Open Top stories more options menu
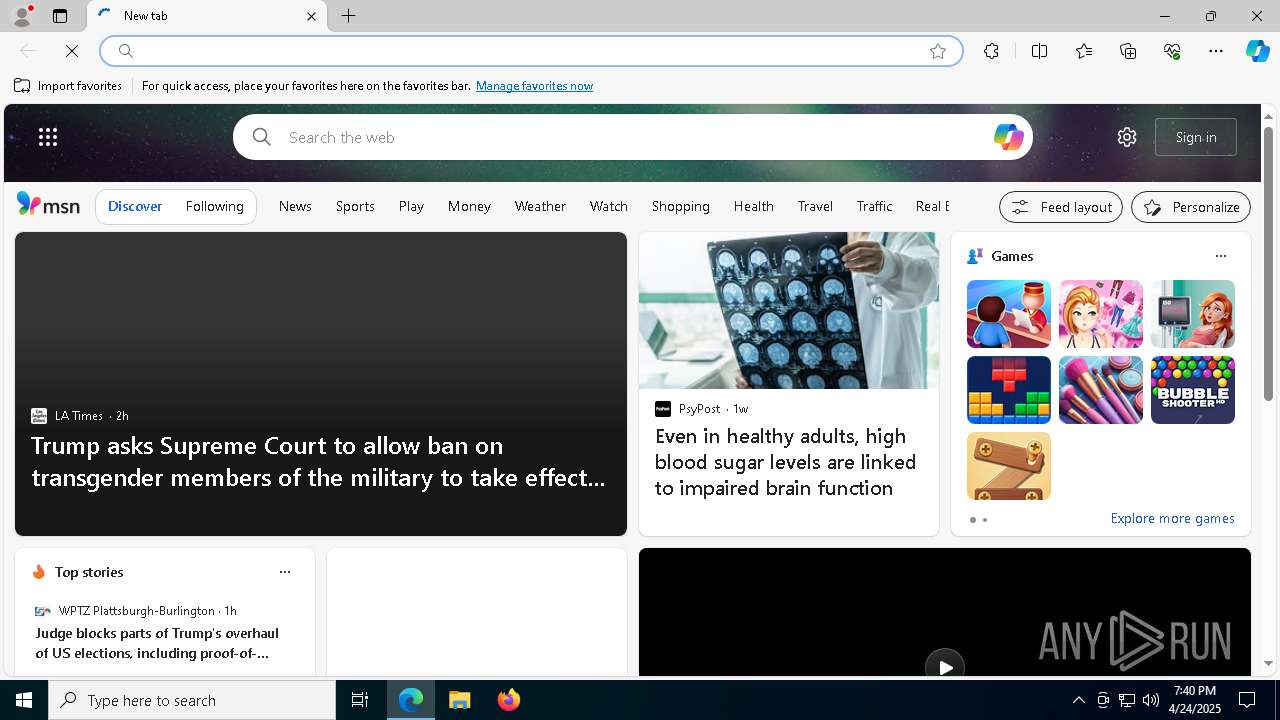 tap(284, 572)
